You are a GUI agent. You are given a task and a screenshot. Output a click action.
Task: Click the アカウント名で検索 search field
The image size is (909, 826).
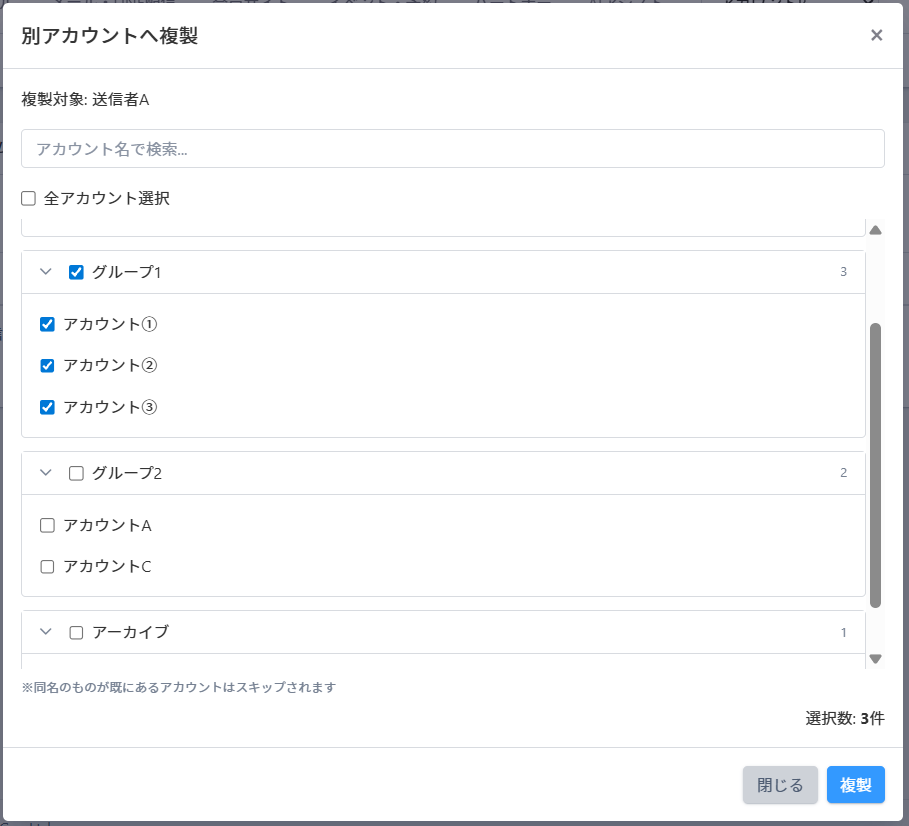click(452, 149)
